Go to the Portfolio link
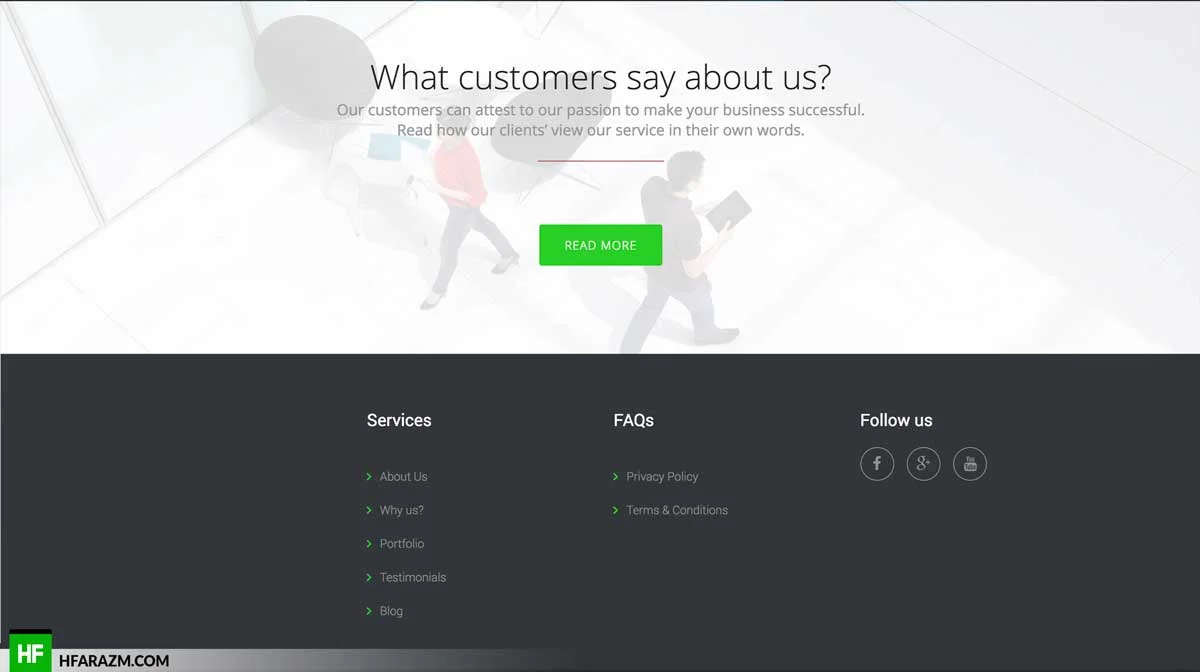 pos(402,544)
